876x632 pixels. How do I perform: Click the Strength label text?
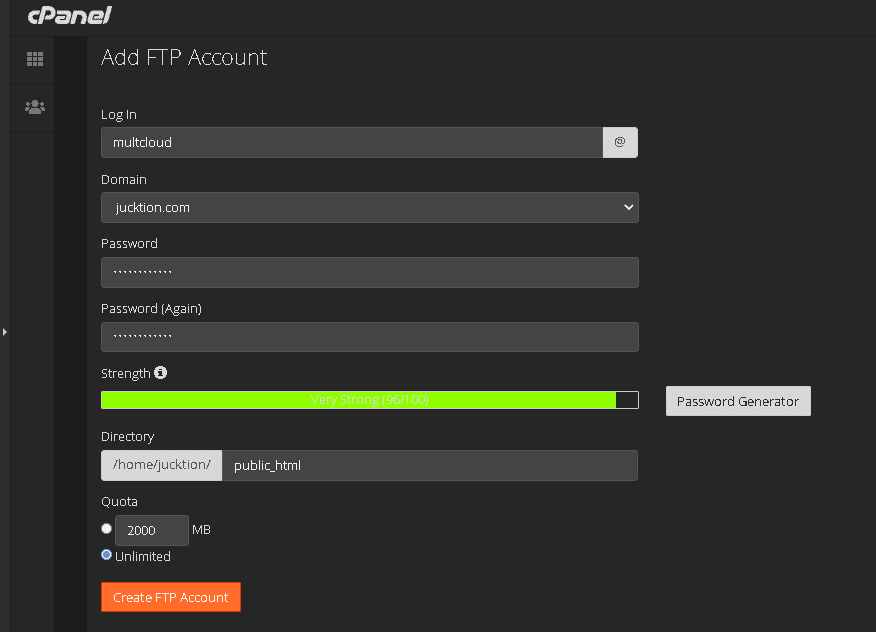126,373
